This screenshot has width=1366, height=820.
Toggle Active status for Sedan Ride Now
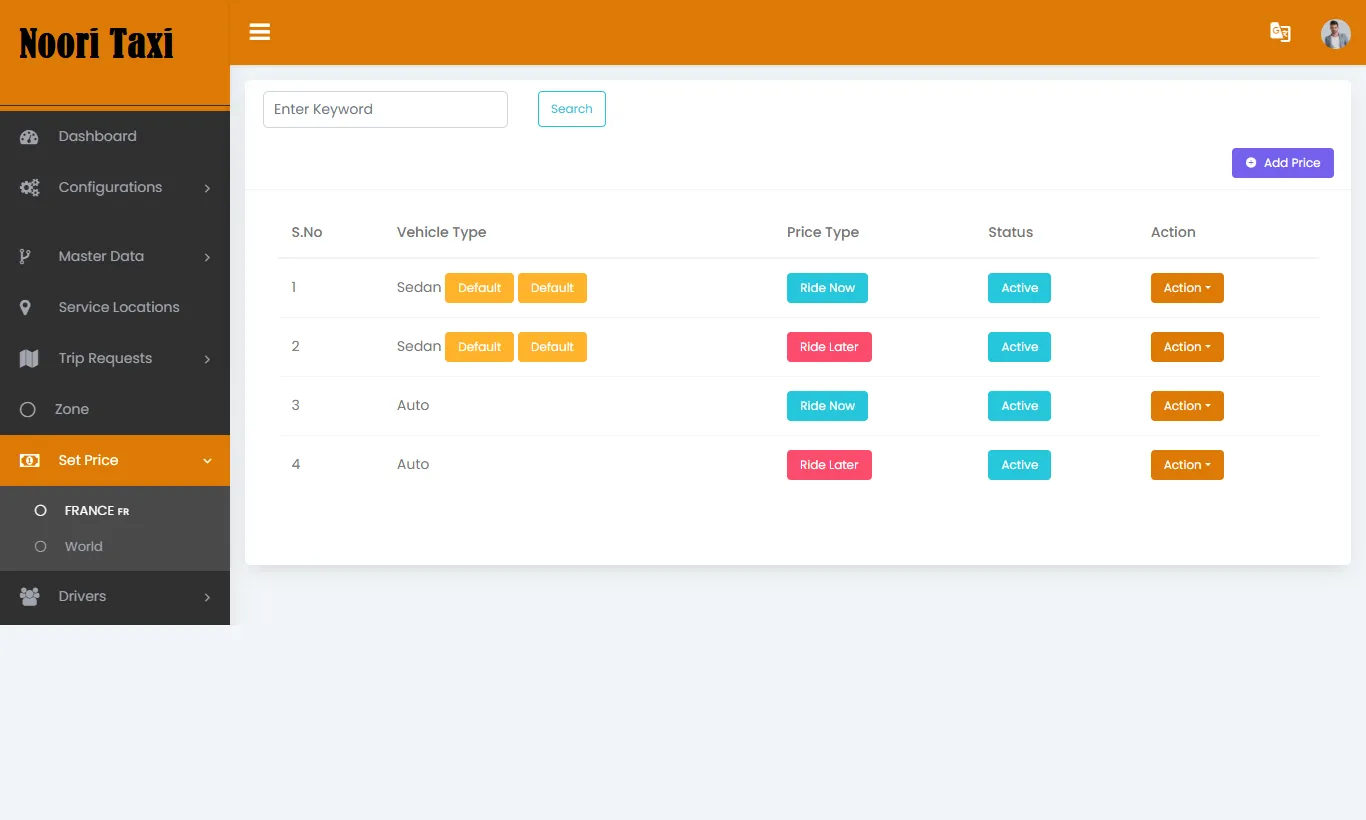(x=1019, y=287)
